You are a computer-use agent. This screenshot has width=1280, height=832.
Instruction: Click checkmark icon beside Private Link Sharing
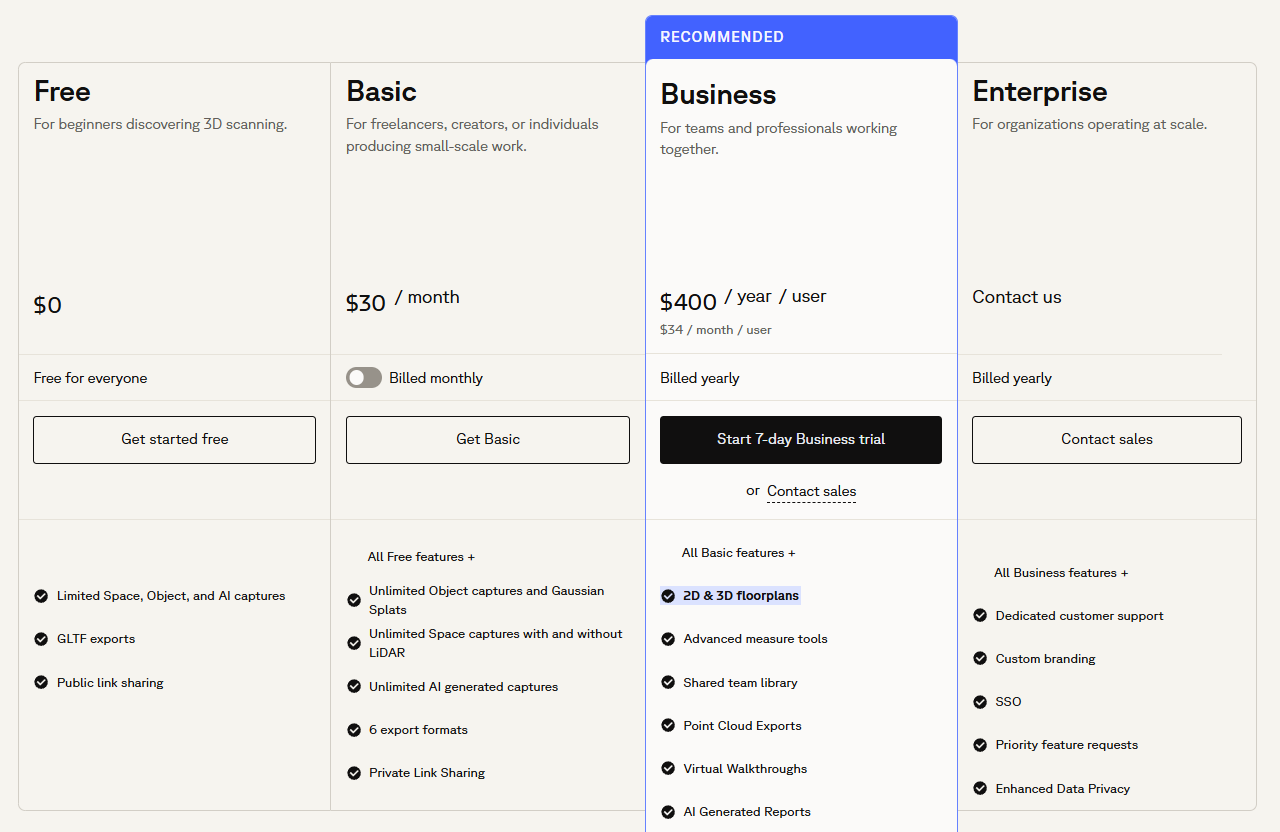click(354, 773)
